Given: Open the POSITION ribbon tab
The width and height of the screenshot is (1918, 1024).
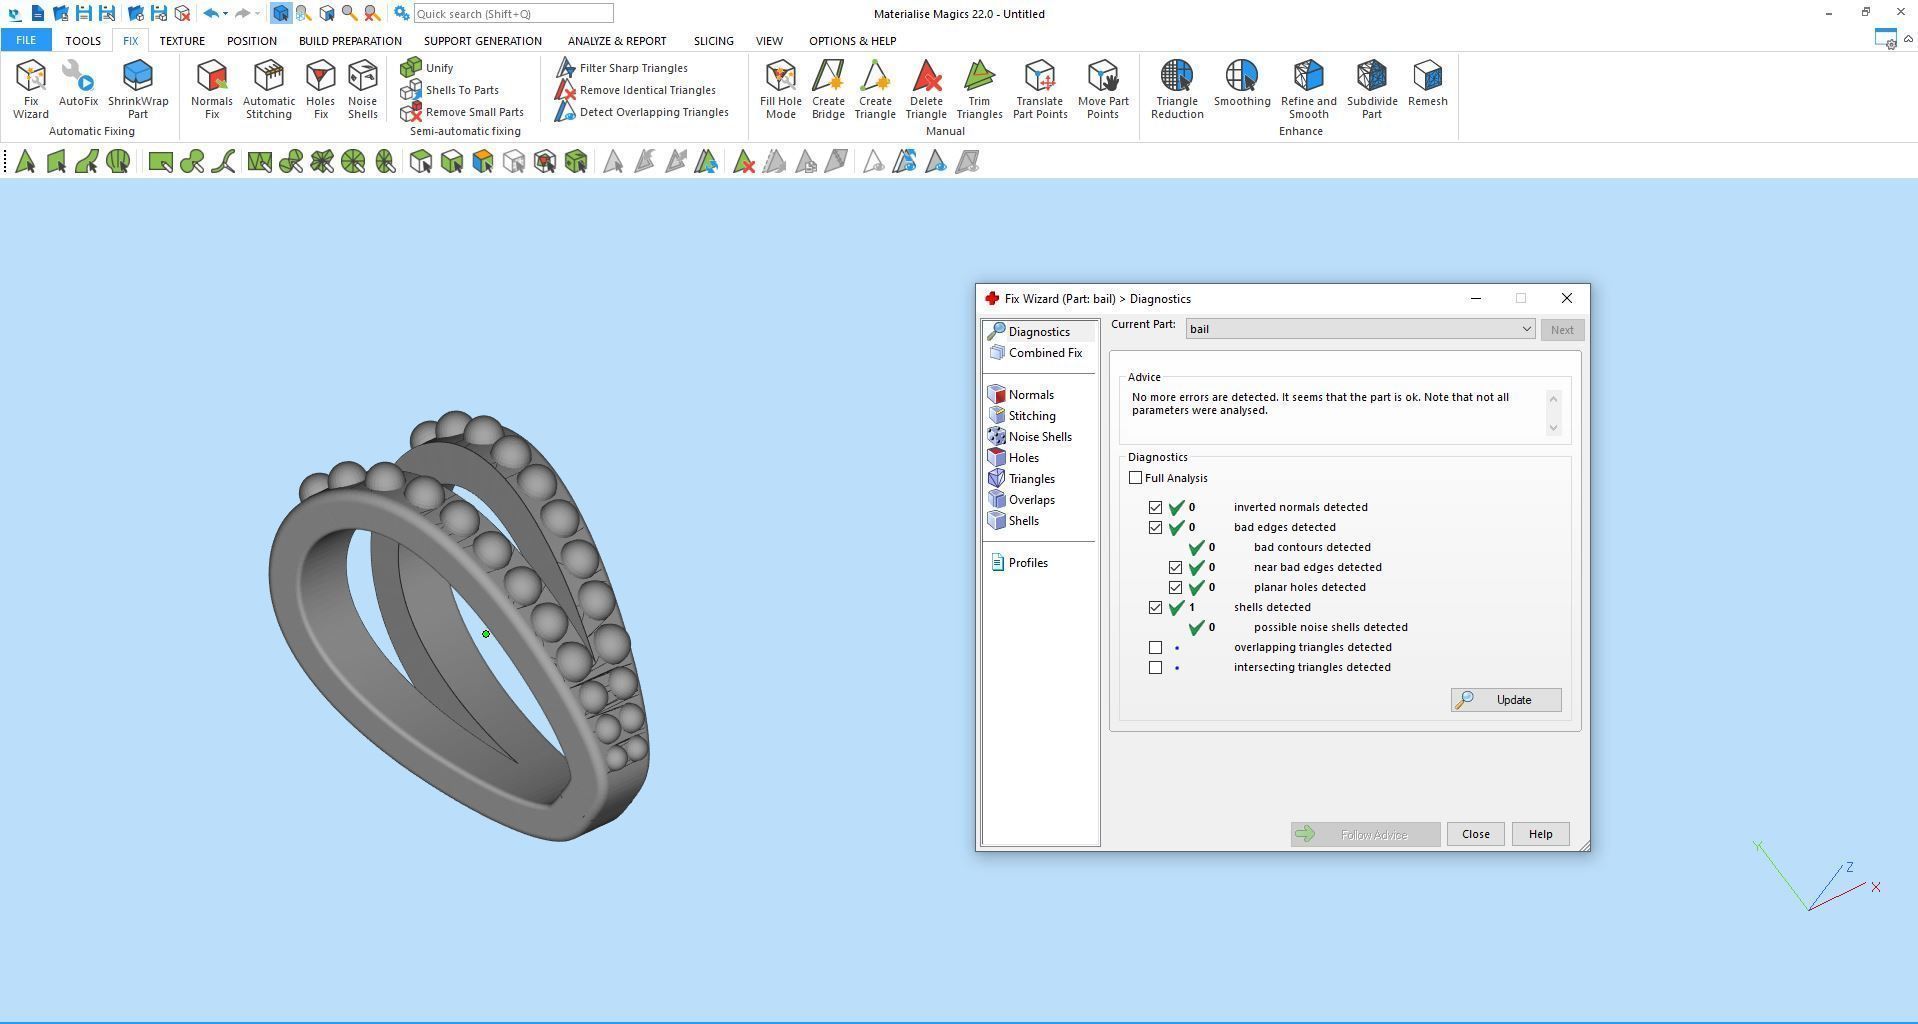Looking at the screenshot, I should click(251, 41).
